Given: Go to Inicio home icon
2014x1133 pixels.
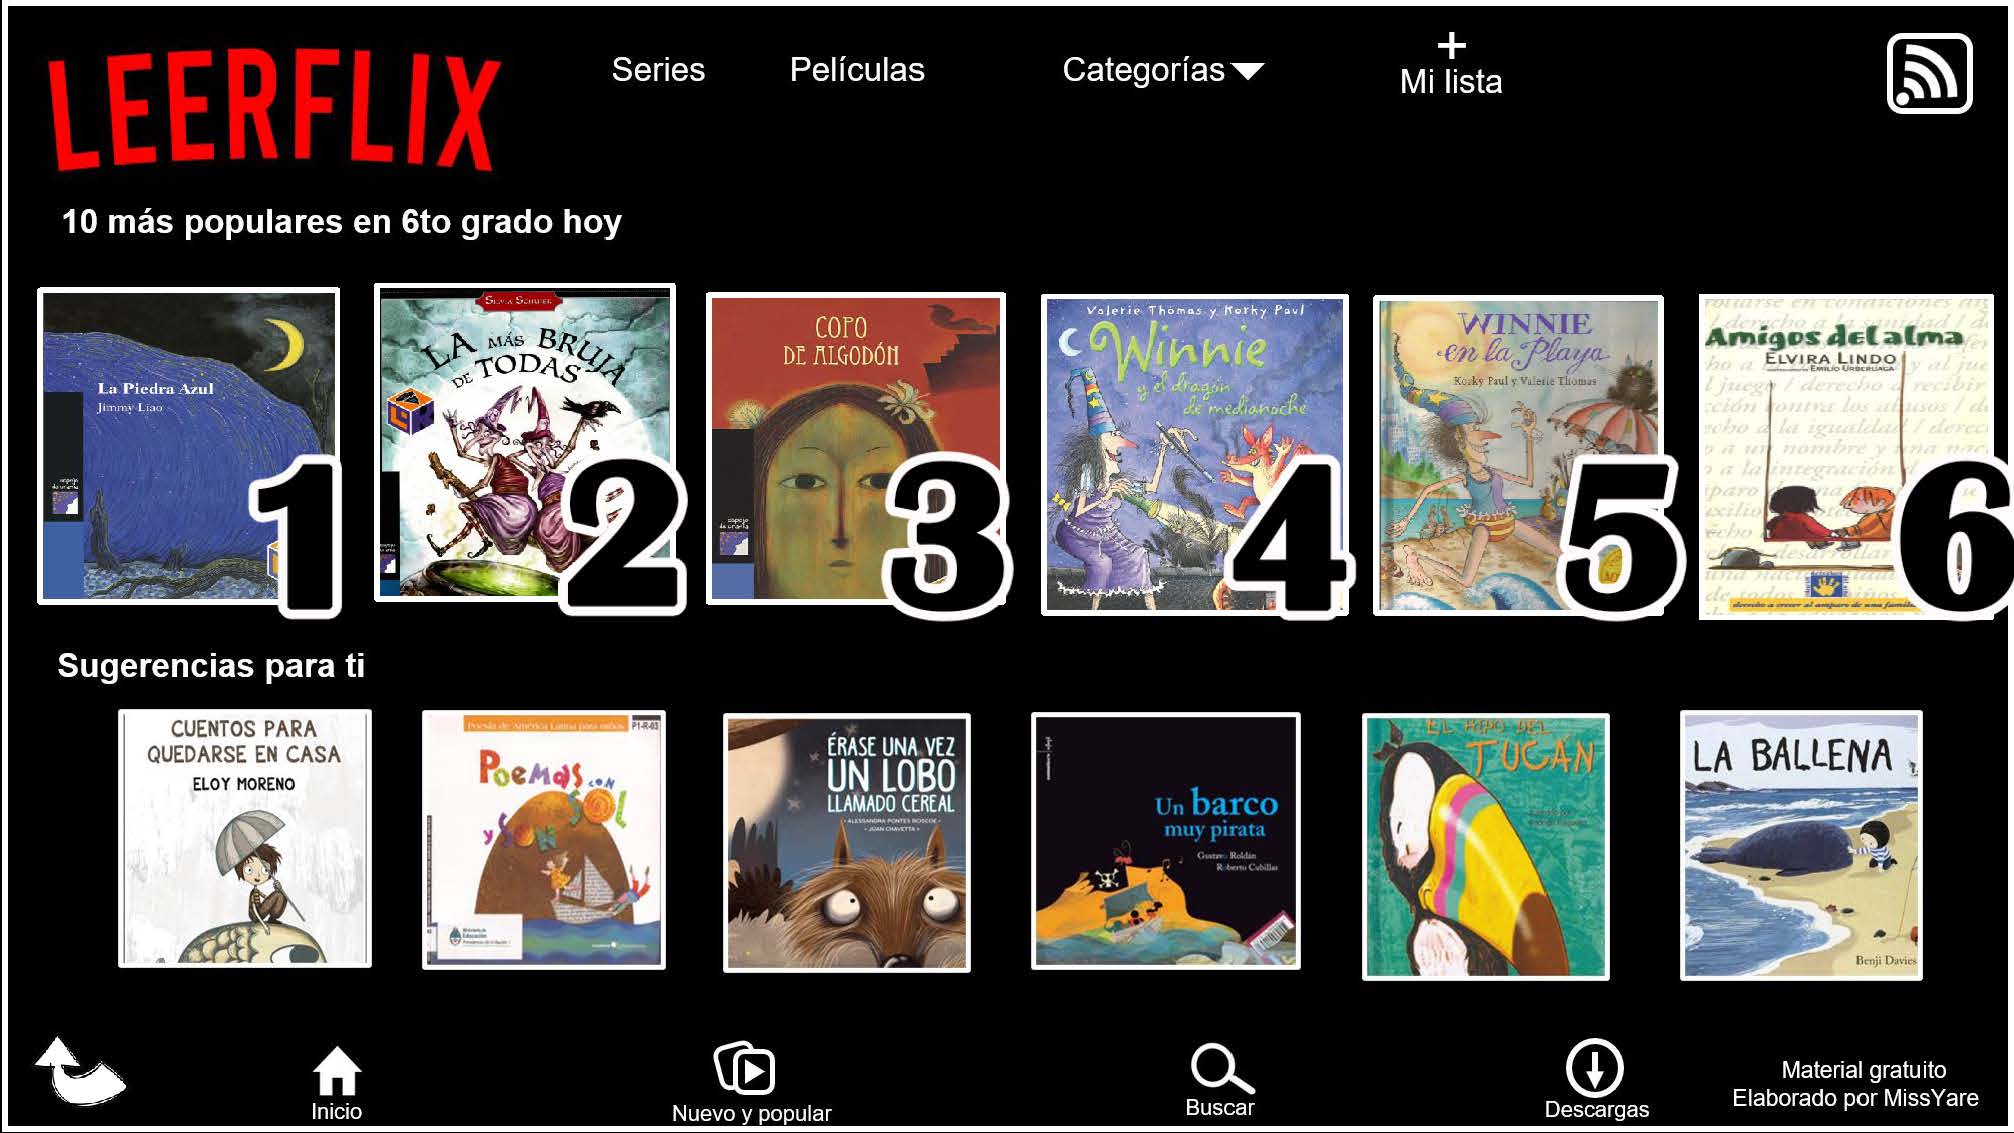Looking at the screenshot, I should (x=337, y=1071).
